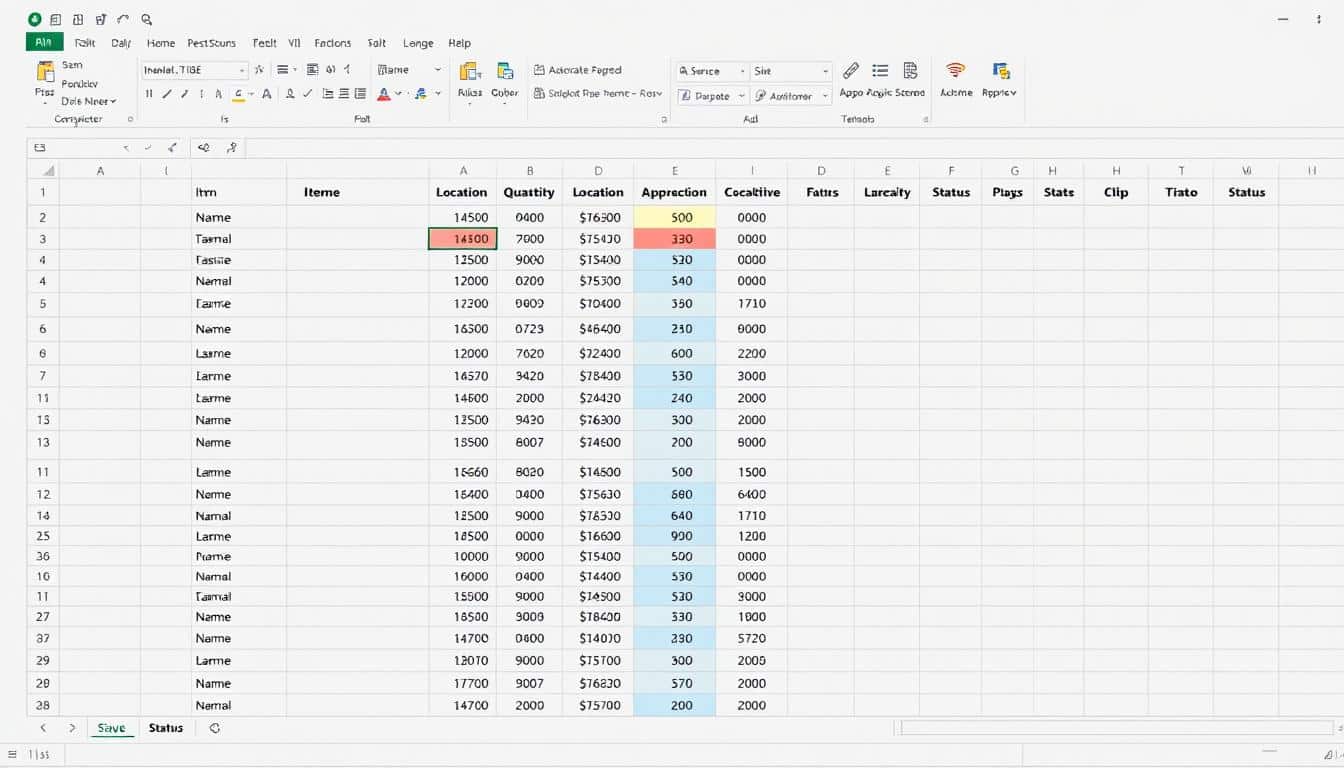Screen dimensions: 1344x768
Task: Open the Darpote dropdown
Action: 712,96
